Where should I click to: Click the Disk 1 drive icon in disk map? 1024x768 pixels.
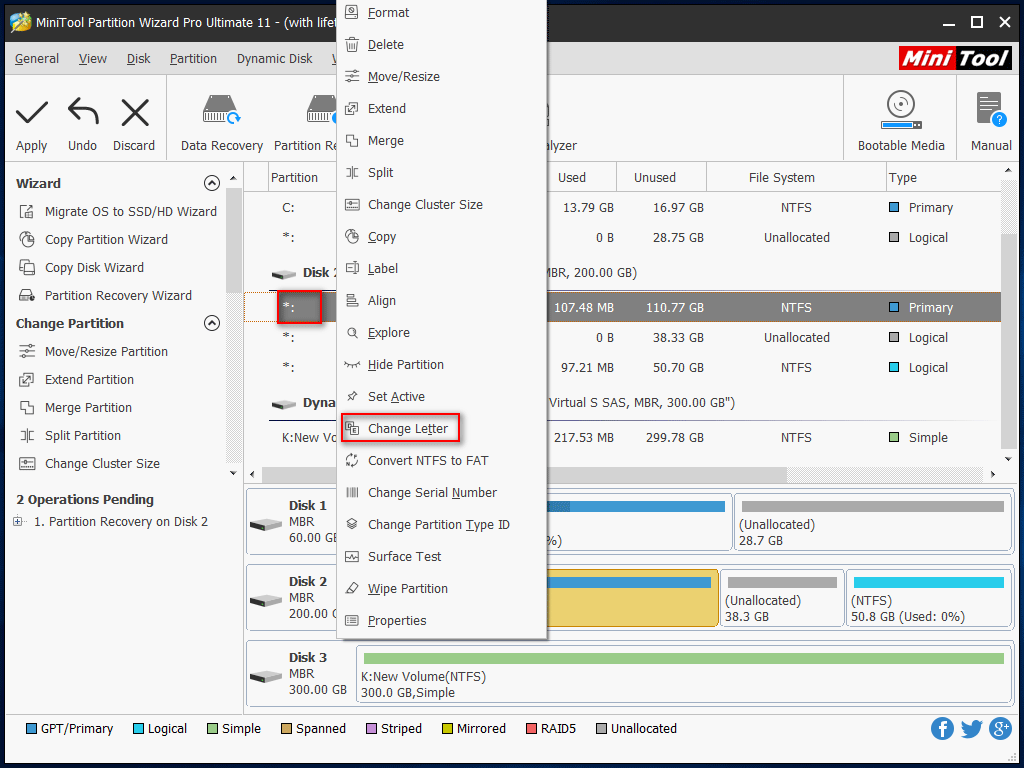click(x=266, y=524)
